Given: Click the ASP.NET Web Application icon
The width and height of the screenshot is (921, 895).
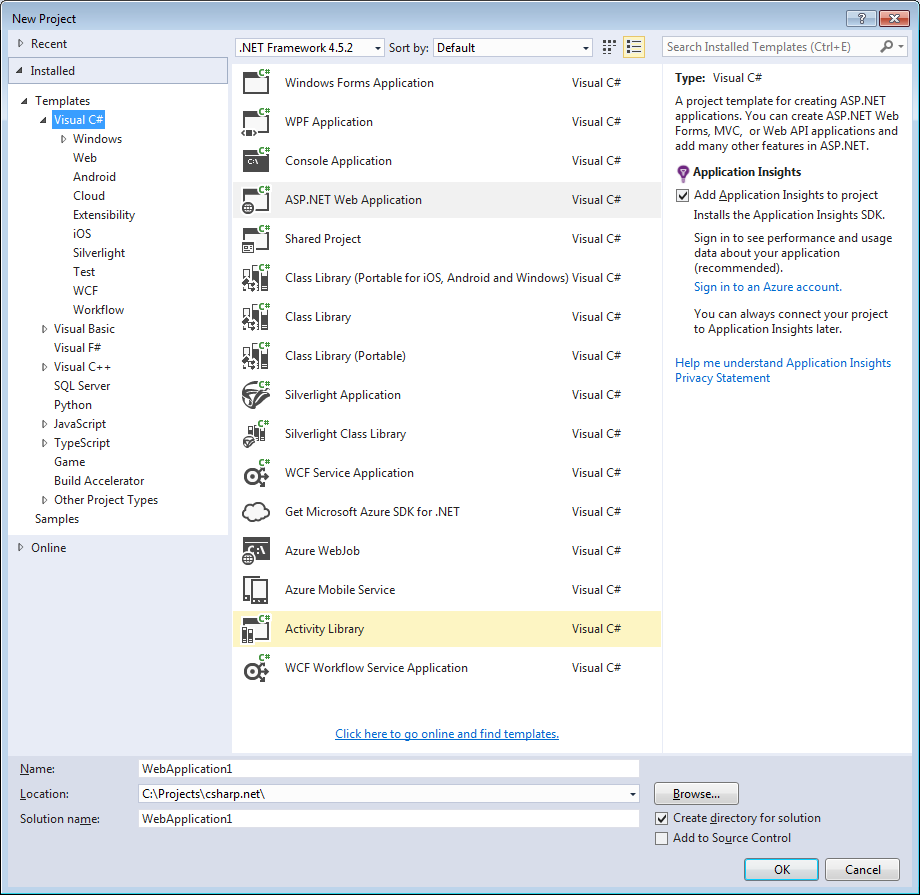Looking at the screenshot, I should click(x=256, y=200).
